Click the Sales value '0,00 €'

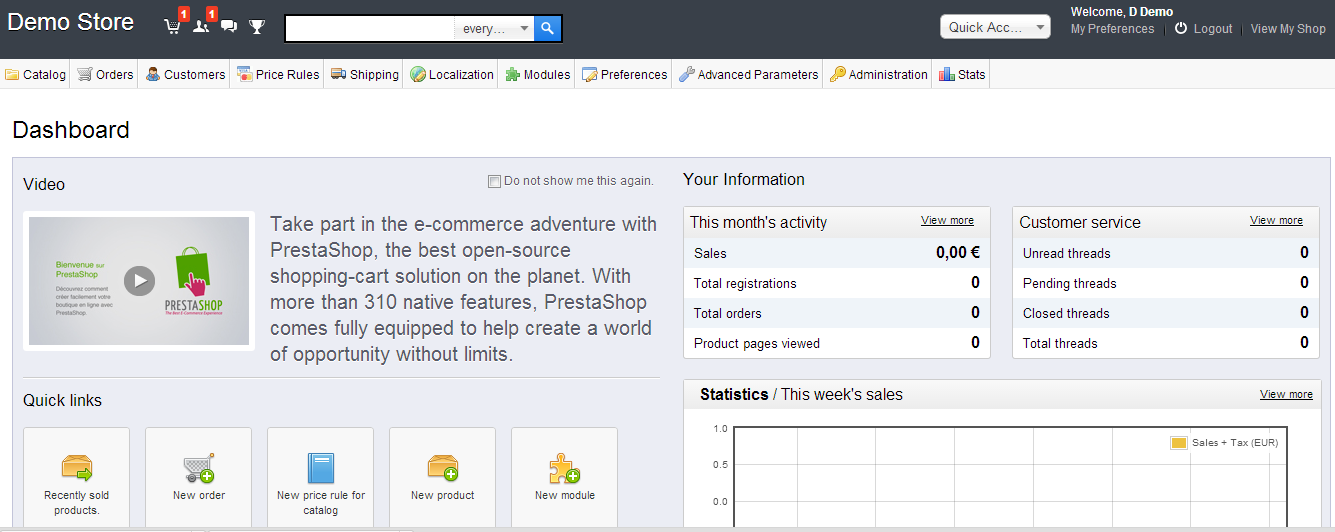coord(958,253)
